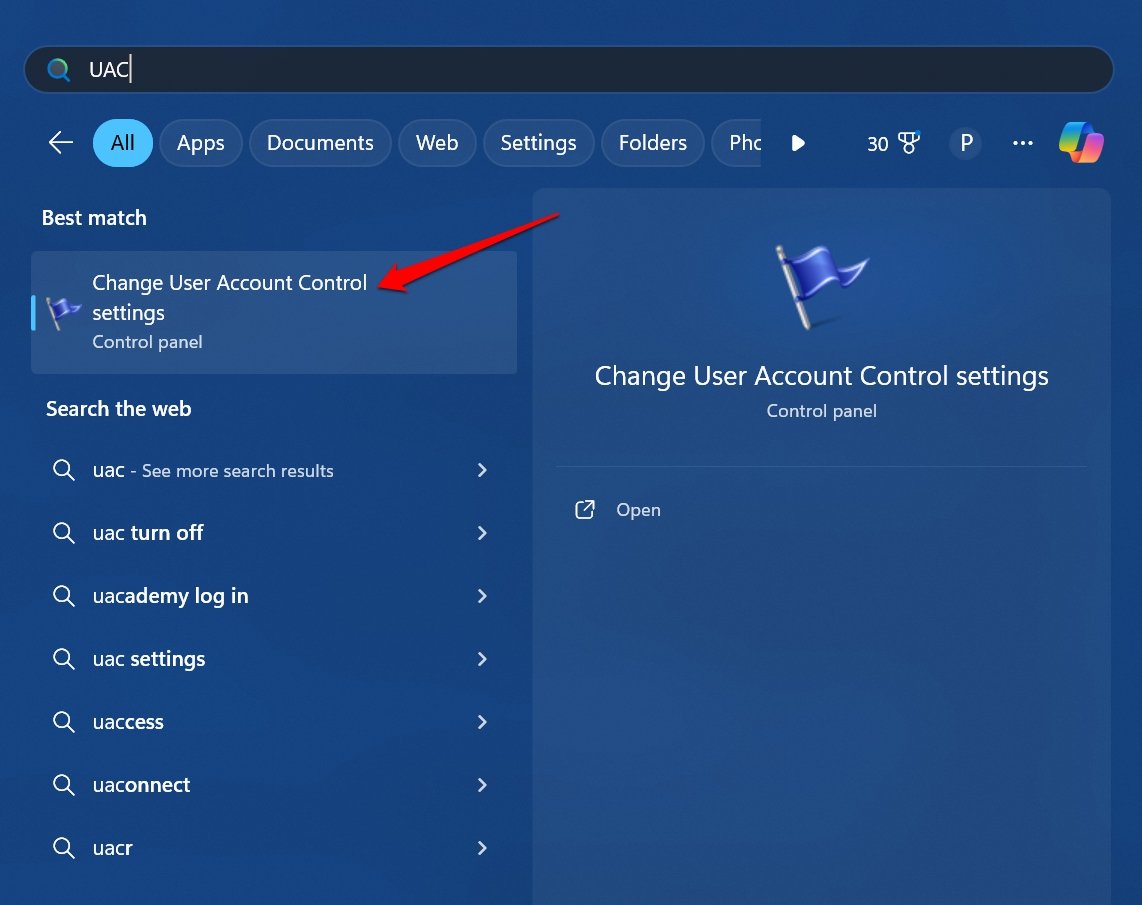Show more filter tabs with the play arrow

tap(798, 143)
